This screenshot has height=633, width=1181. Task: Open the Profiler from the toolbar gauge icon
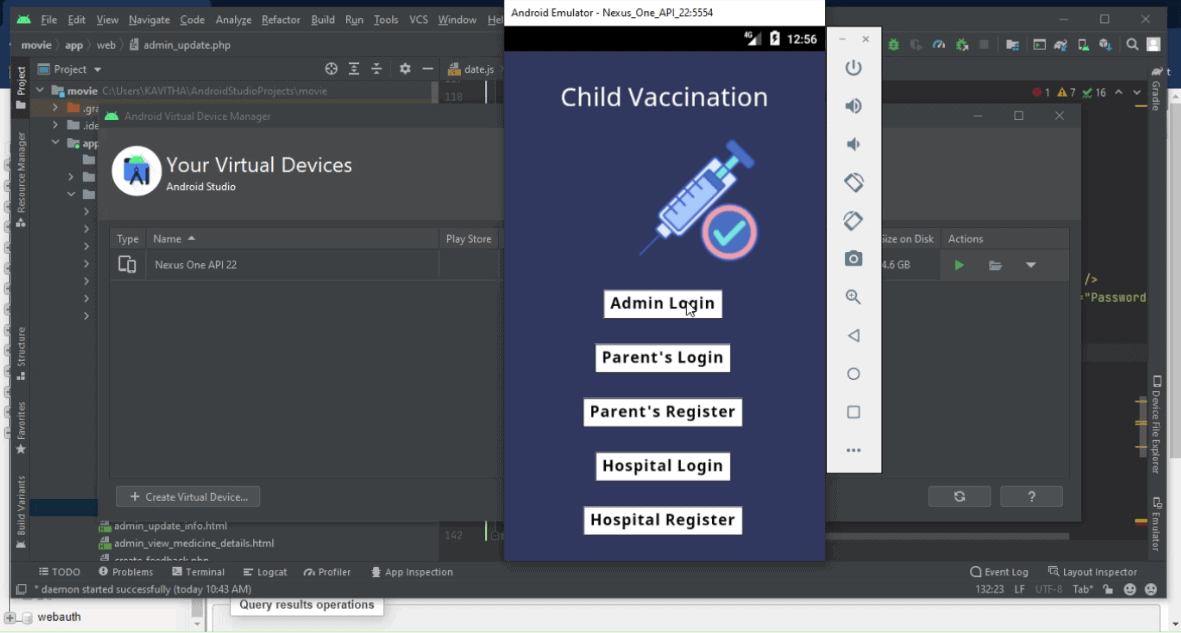point(940,44)
